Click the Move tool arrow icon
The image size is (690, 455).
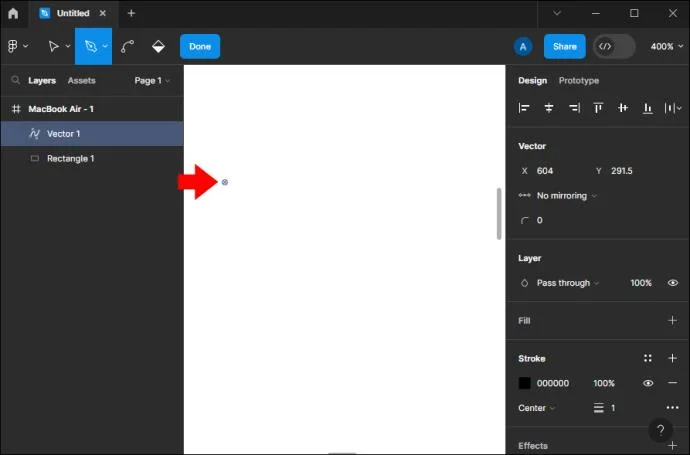[54, 46]
